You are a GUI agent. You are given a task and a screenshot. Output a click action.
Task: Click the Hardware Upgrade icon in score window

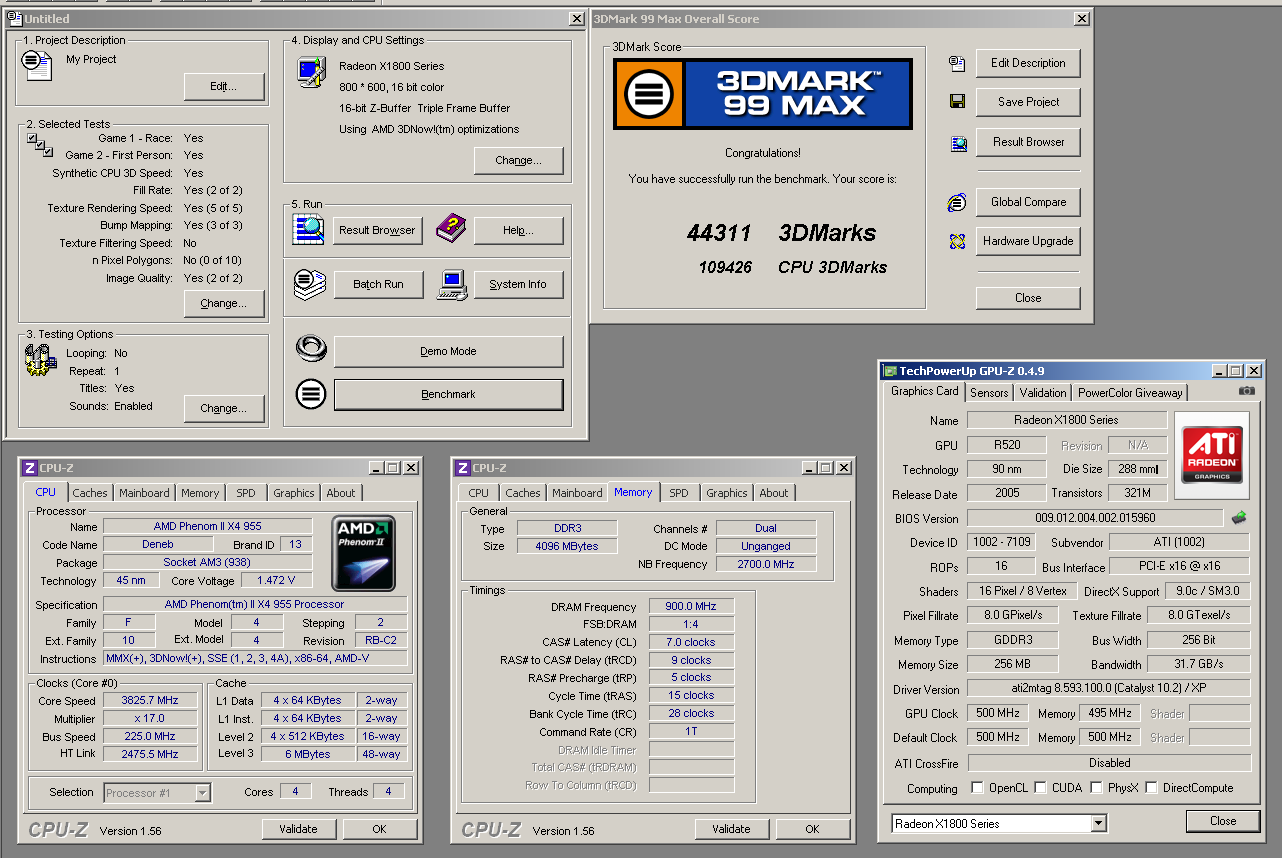tap(957, 241)
